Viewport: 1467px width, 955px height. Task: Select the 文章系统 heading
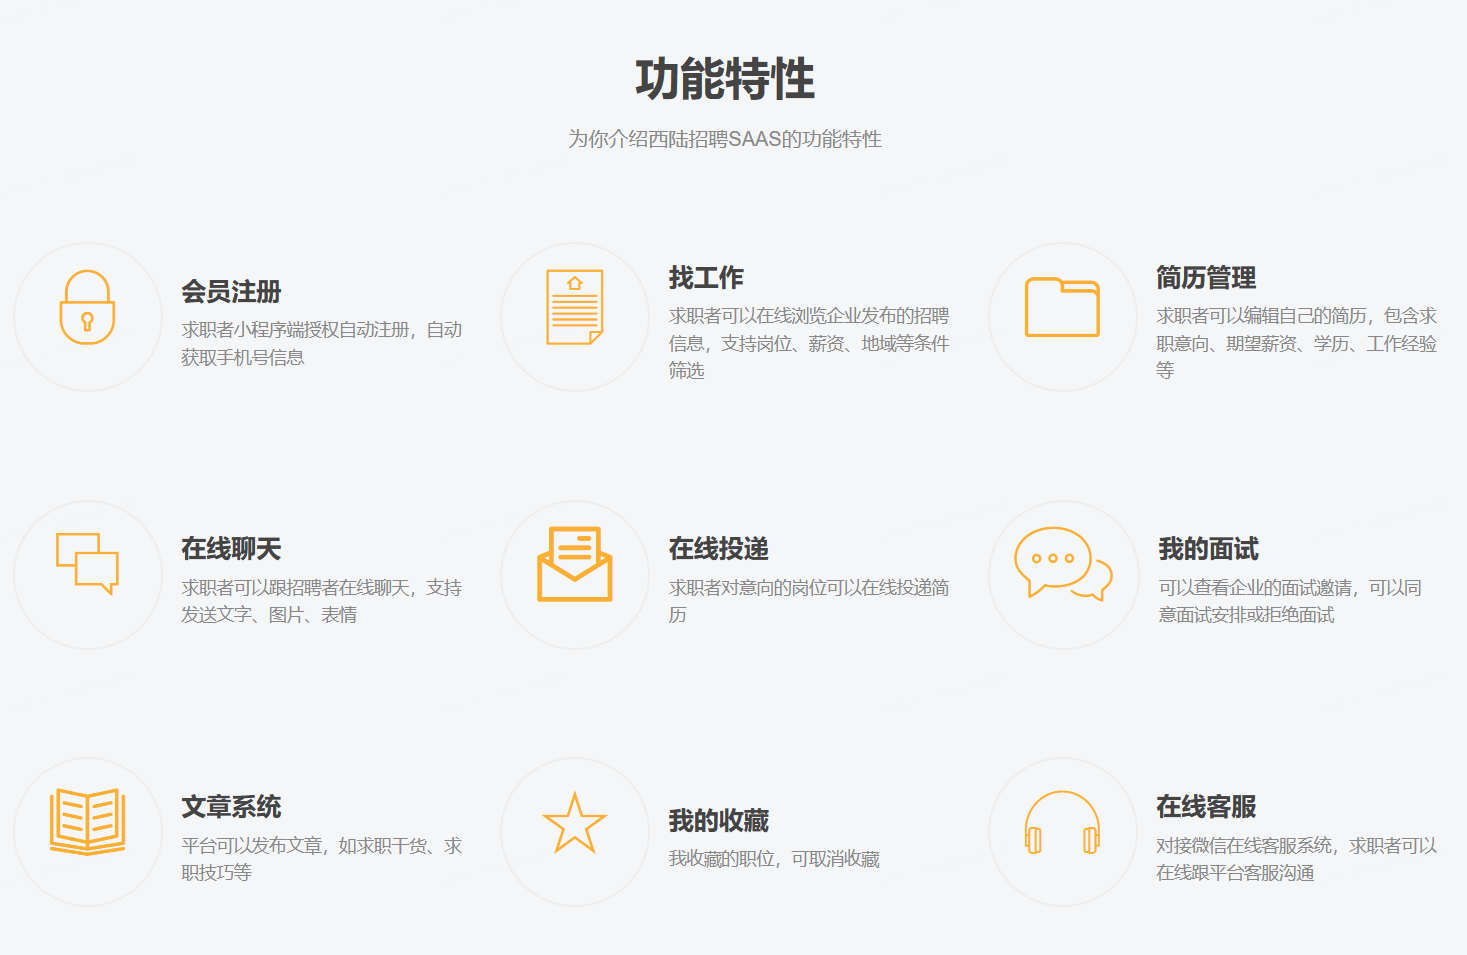231,807
